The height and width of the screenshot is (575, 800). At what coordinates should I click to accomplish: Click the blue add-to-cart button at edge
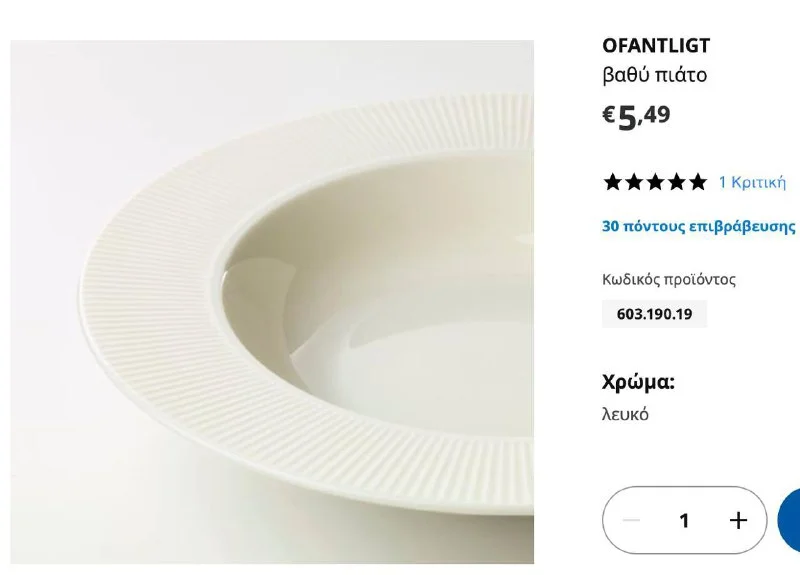click(789, 520)
